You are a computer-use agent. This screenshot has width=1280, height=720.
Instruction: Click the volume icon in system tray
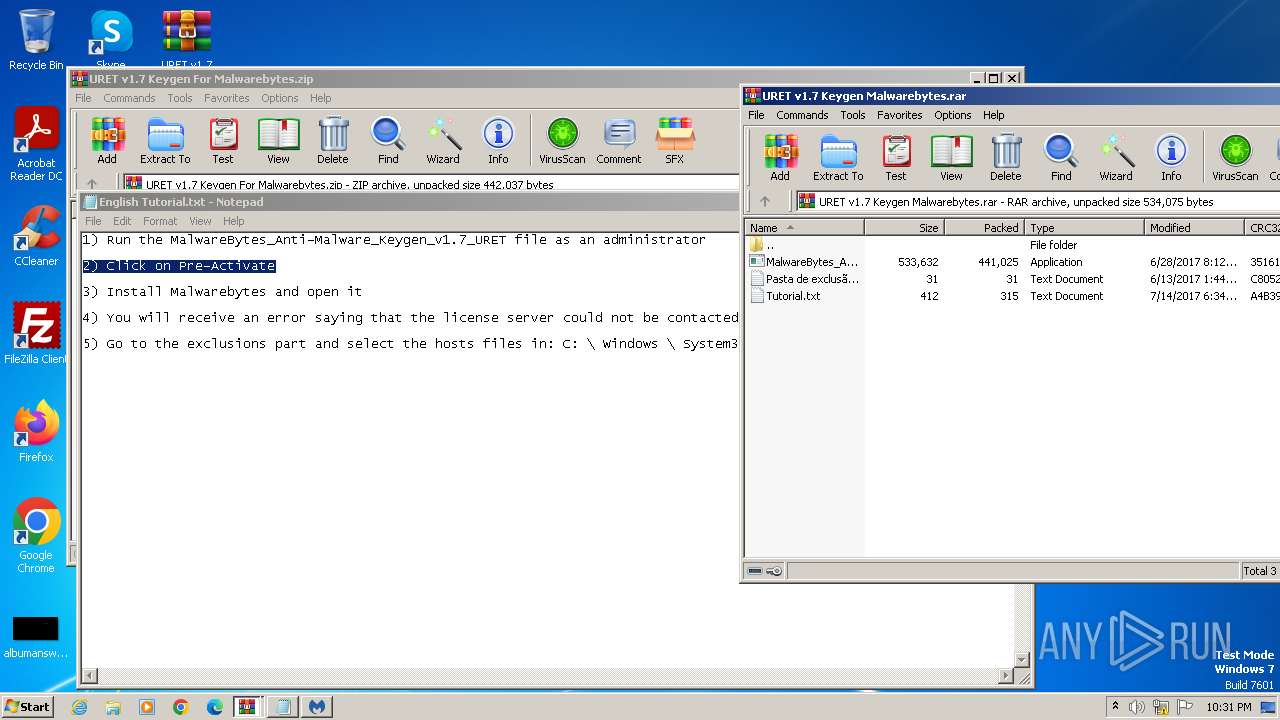(1137, 707)
